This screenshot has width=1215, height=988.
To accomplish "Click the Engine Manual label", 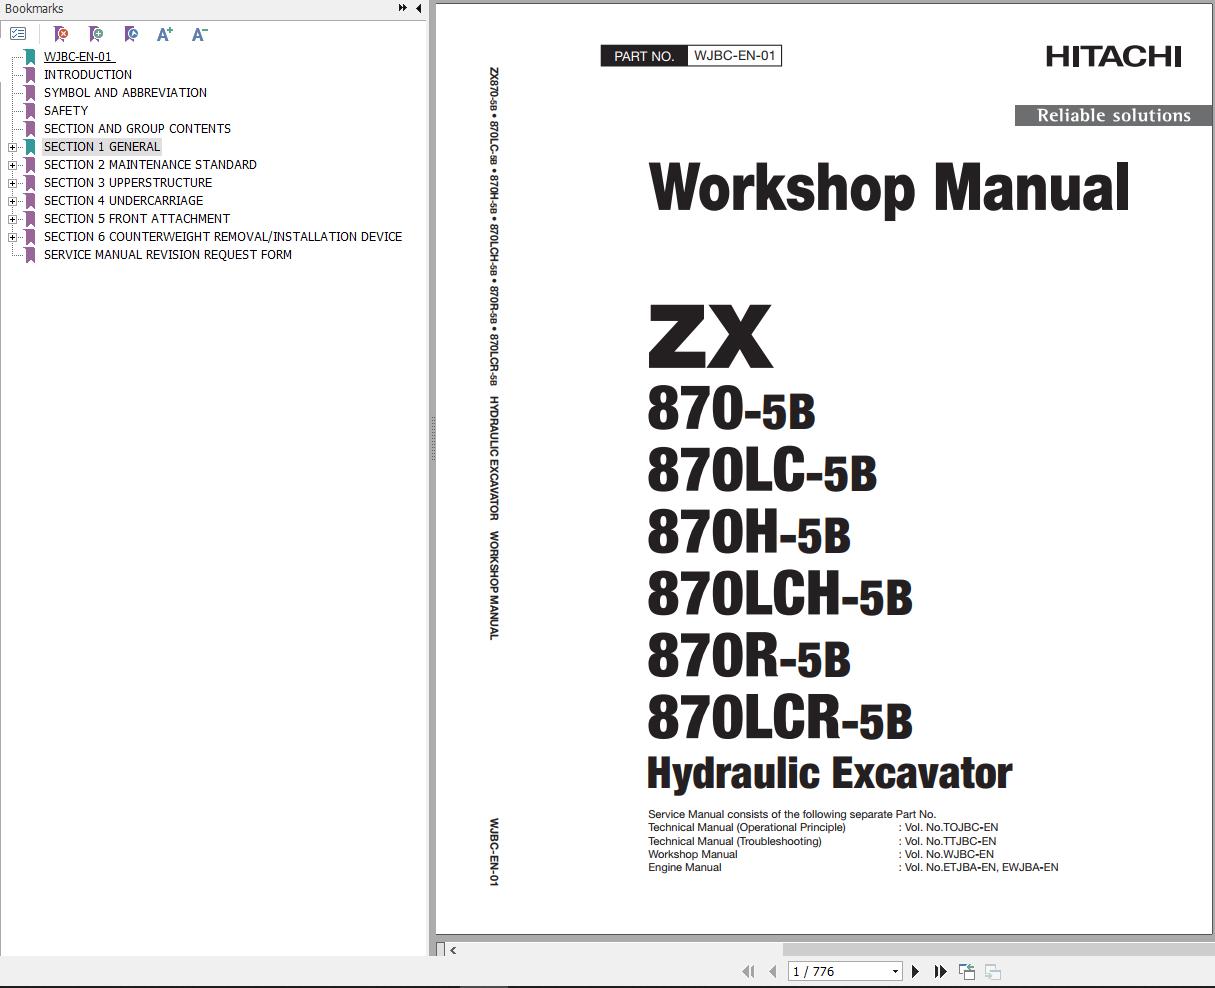I will point(685,867).
